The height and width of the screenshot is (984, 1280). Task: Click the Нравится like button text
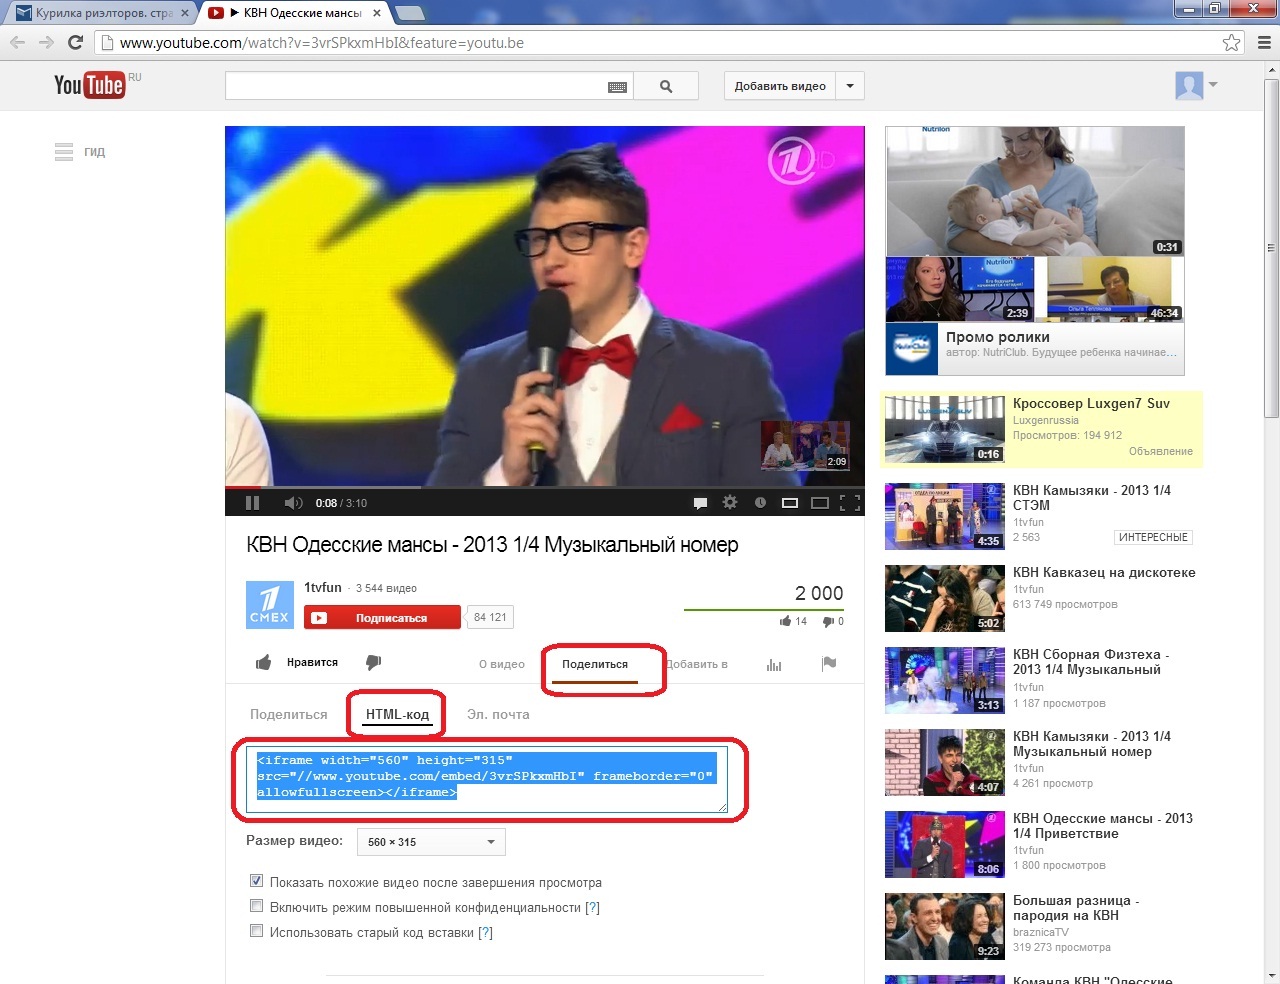(x=312, y=662)
